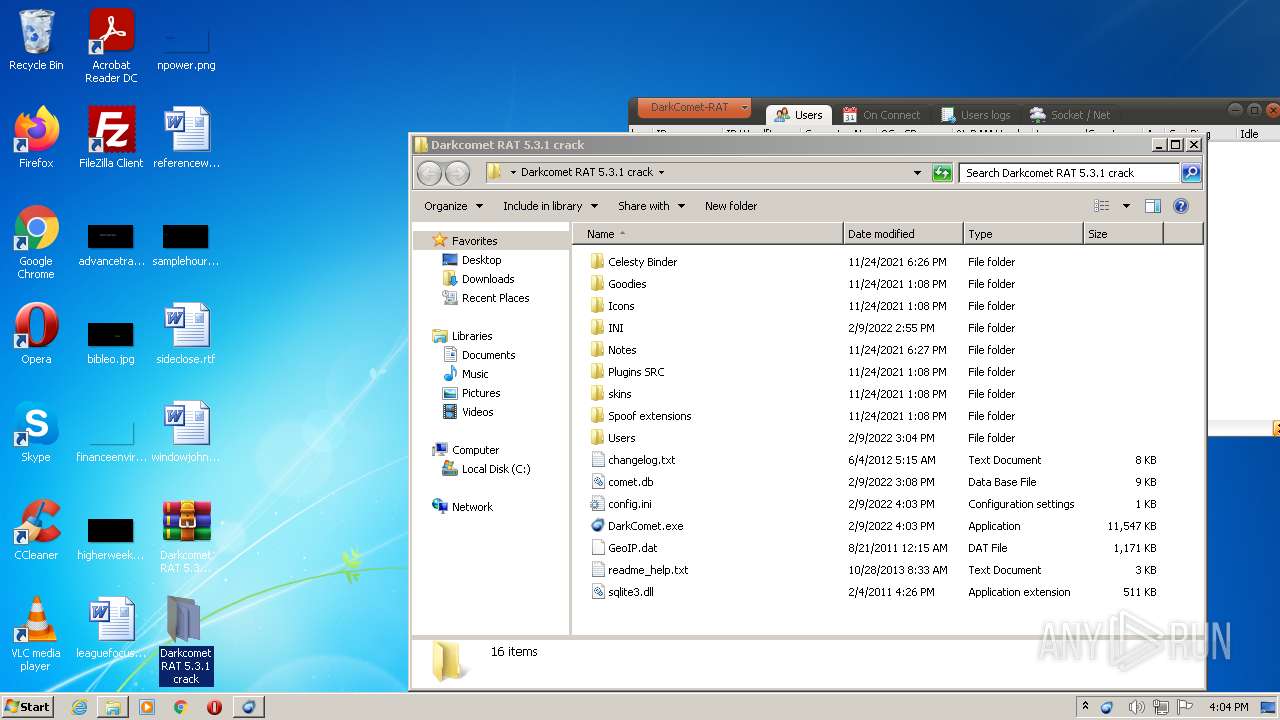
Task: Click the search magnifier icon
Action: click(x=1190, y=173)
